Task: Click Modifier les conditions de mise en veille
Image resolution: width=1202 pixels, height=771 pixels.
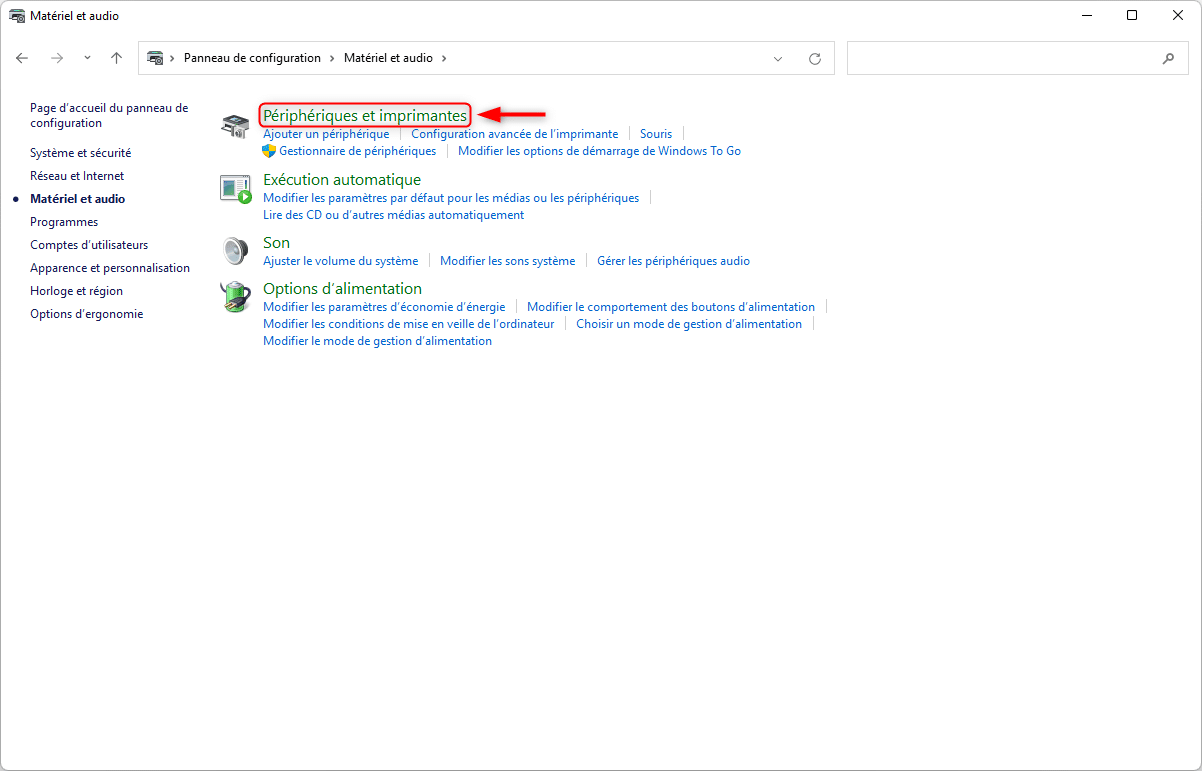Action: (x=408, y=324)
